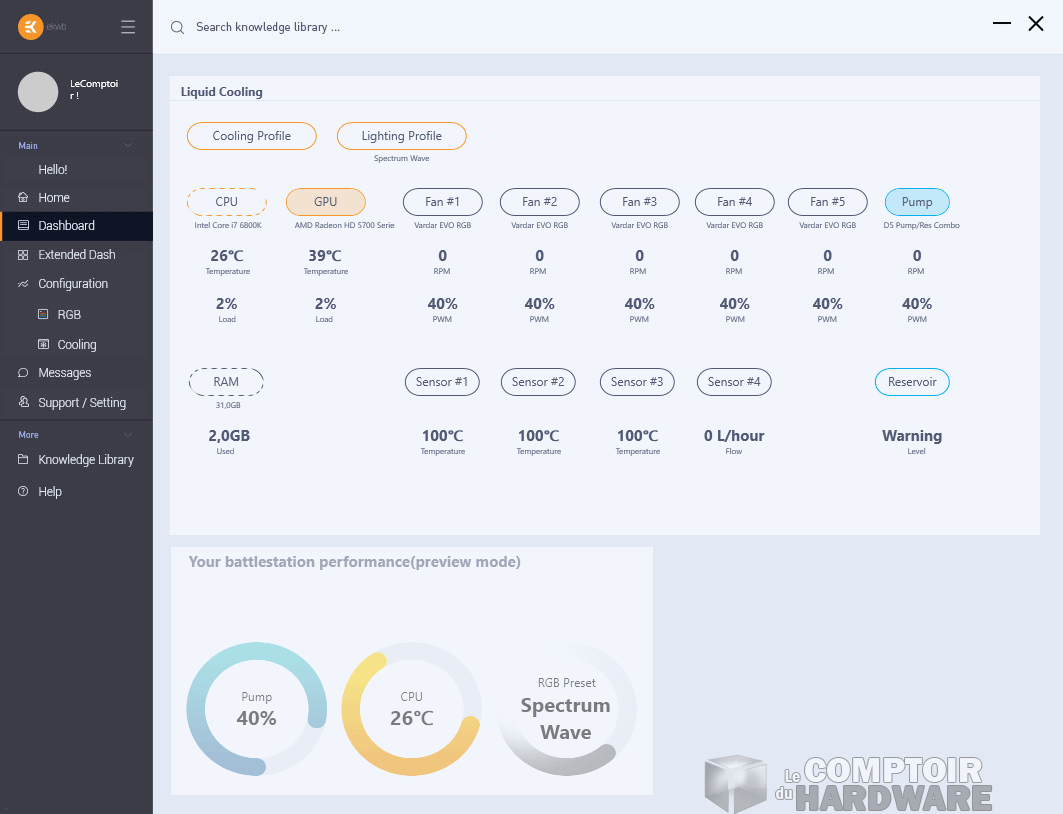Screen dimensions: 1063x814
Task: Toggle the CPU component pill
Action: click(x=227, y=202)
